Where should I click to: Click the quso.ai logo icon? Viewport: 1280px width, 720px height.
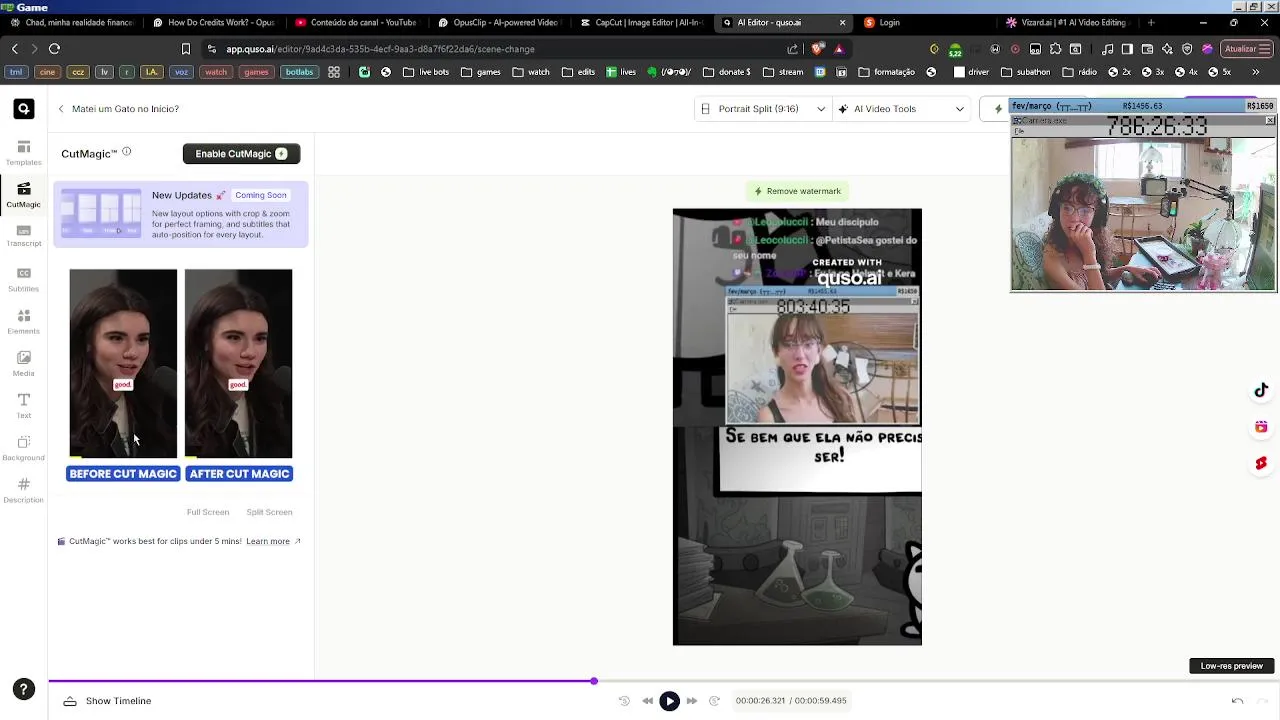[24, 108]
